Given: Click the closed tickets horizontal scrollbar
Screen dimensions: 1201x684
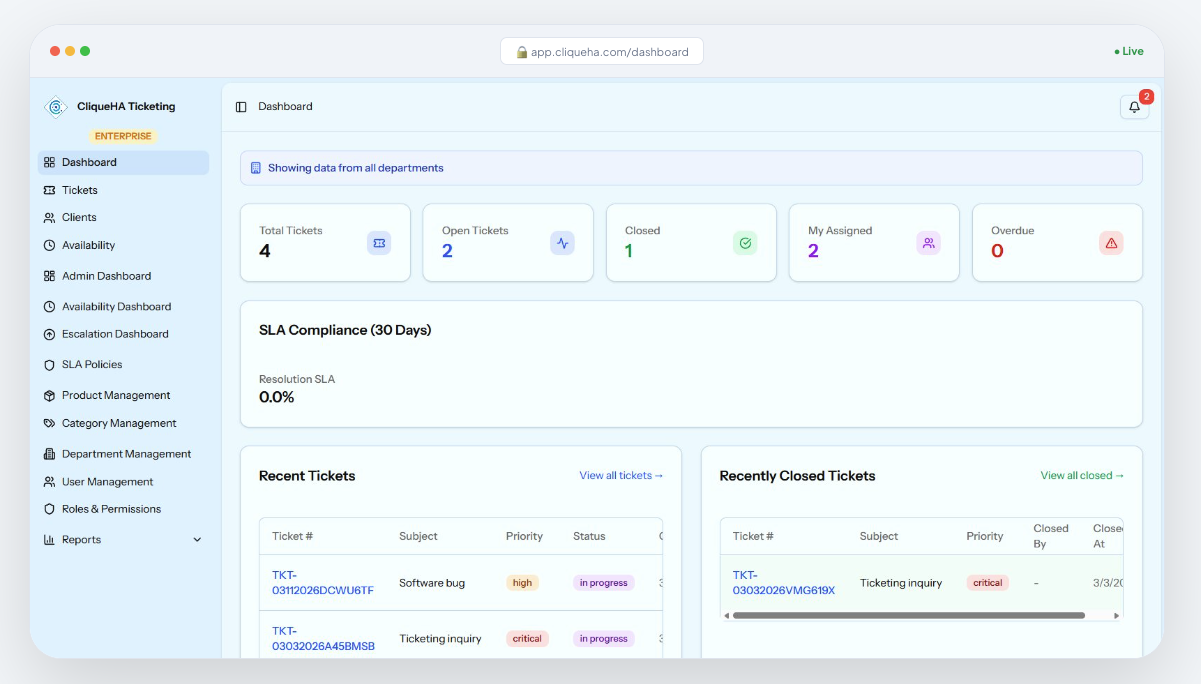Looking at the screenshot, I should point(908,616).
